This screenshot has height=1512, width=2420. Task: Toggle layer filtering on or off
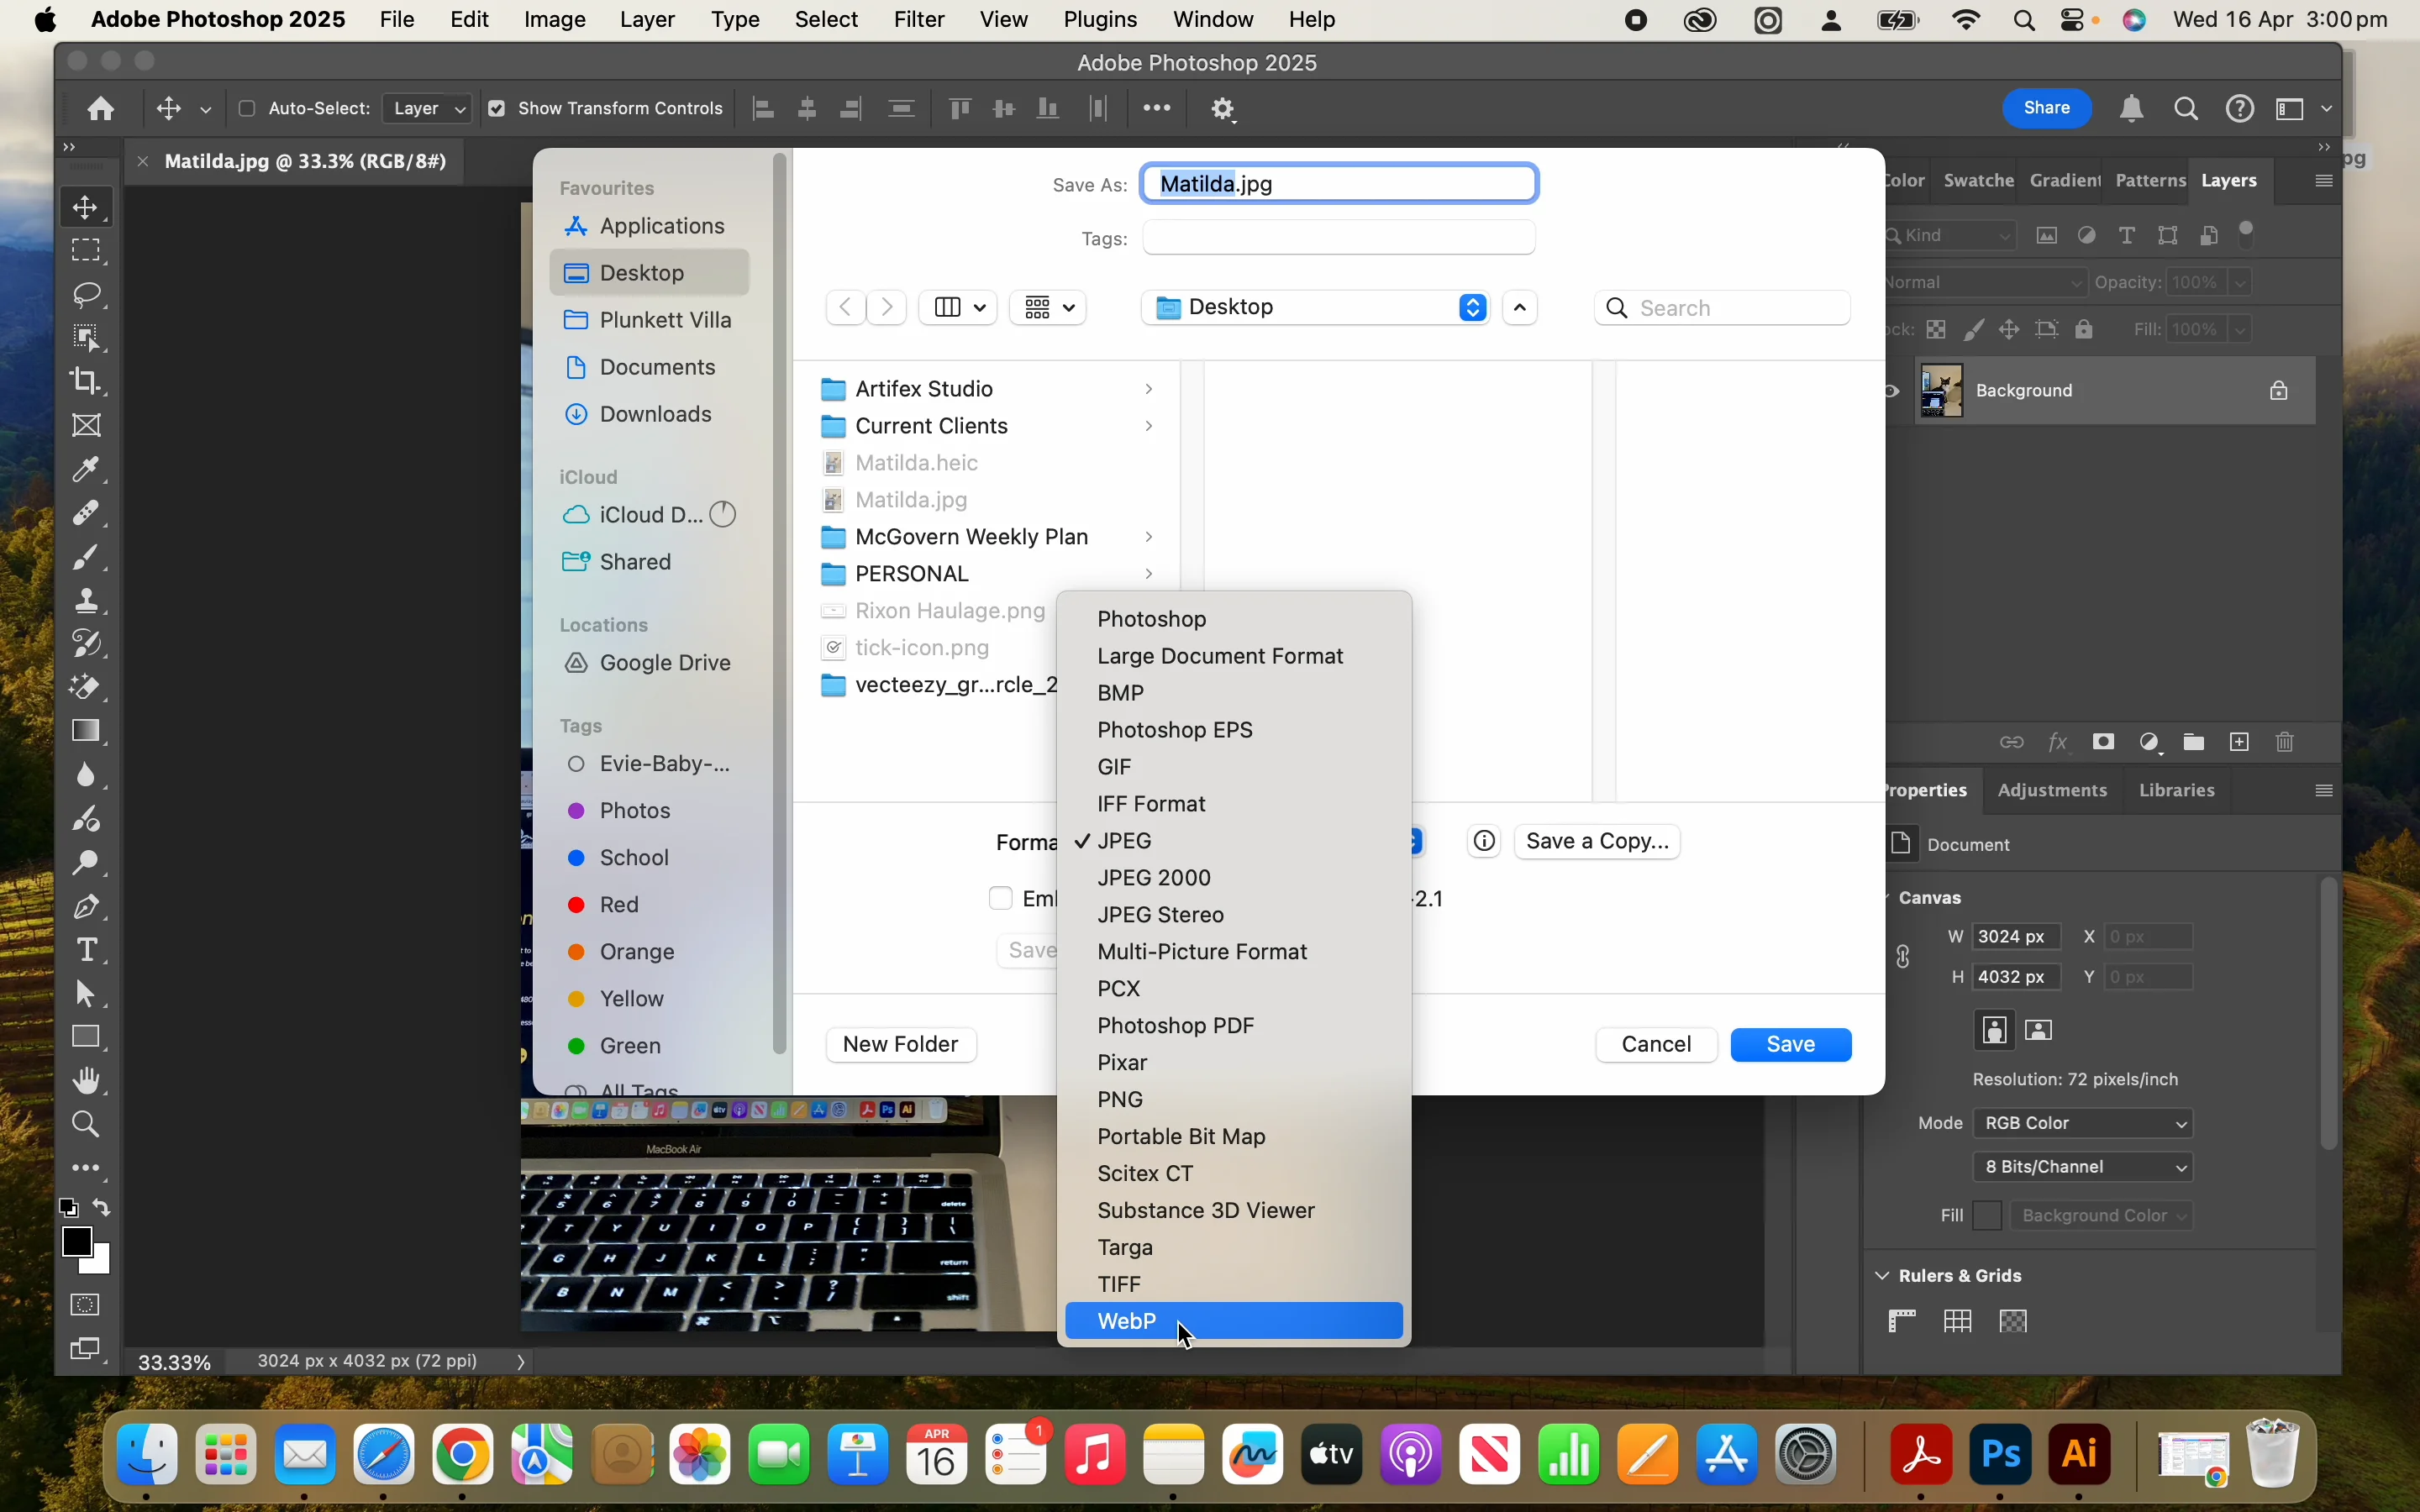[2247, 234]
